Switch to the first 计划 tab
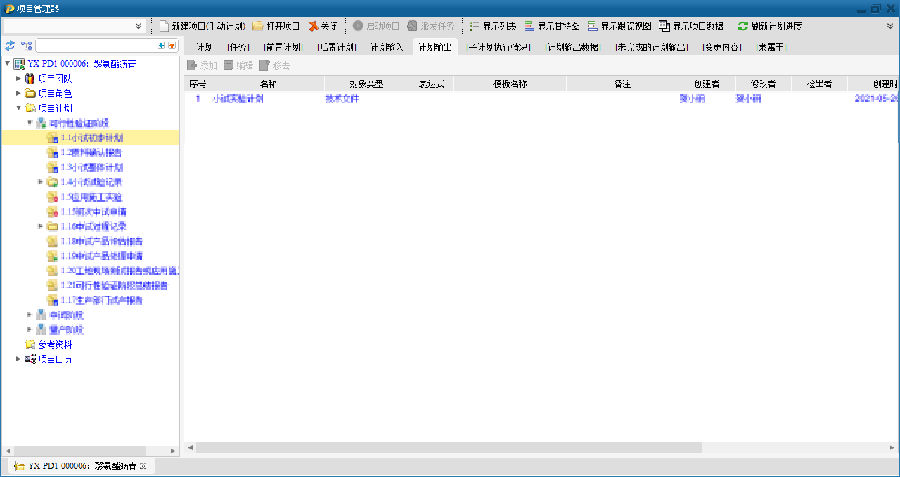900x477 pixels. point(204,47)
